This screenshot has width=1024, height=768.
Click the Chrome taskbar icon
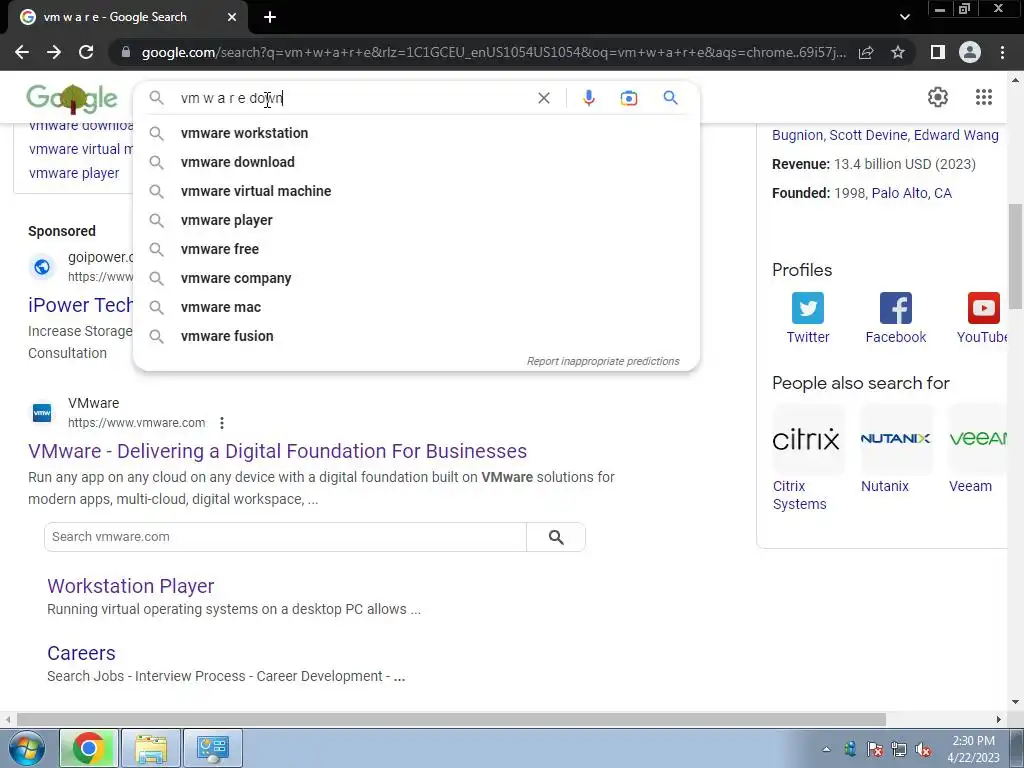89,748
